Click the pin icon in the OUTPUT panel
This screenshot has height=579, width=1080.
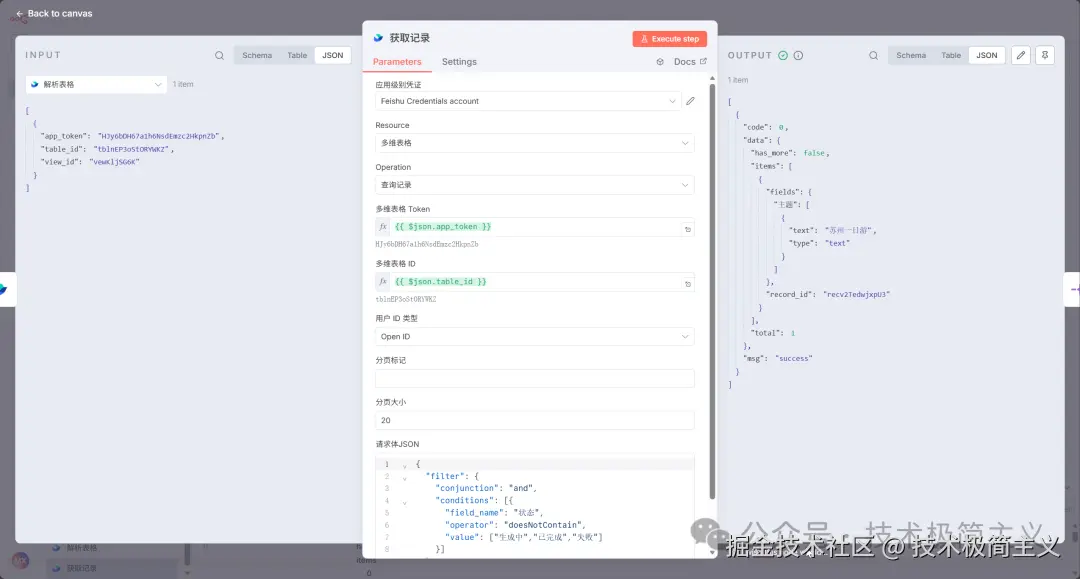pyautogui.click(x=1045, y=55)
